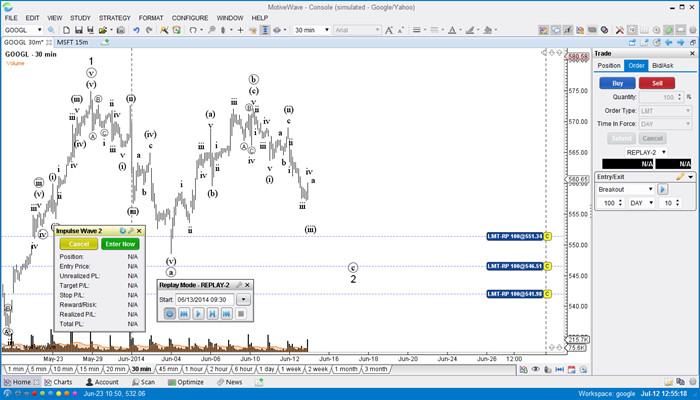Viewport: 700px width, 400px height.
Task: Select the 1 day bar size tab
Action: pos(267,369)
